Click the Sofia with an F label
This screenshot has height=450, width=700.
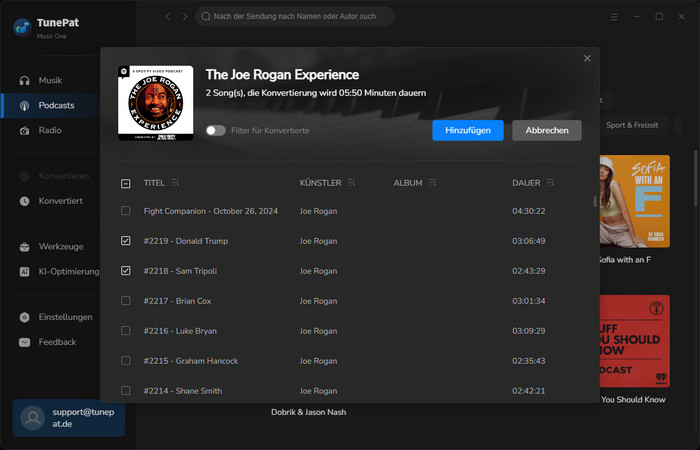tap(625, 259)
